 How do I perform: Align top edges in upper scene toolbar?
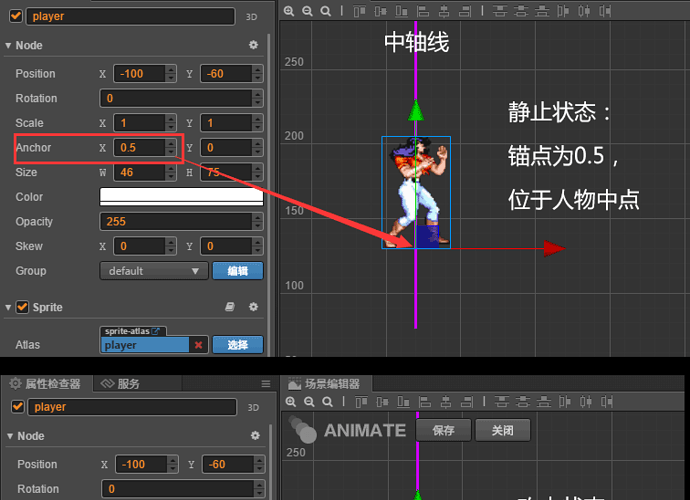(359, 11)
